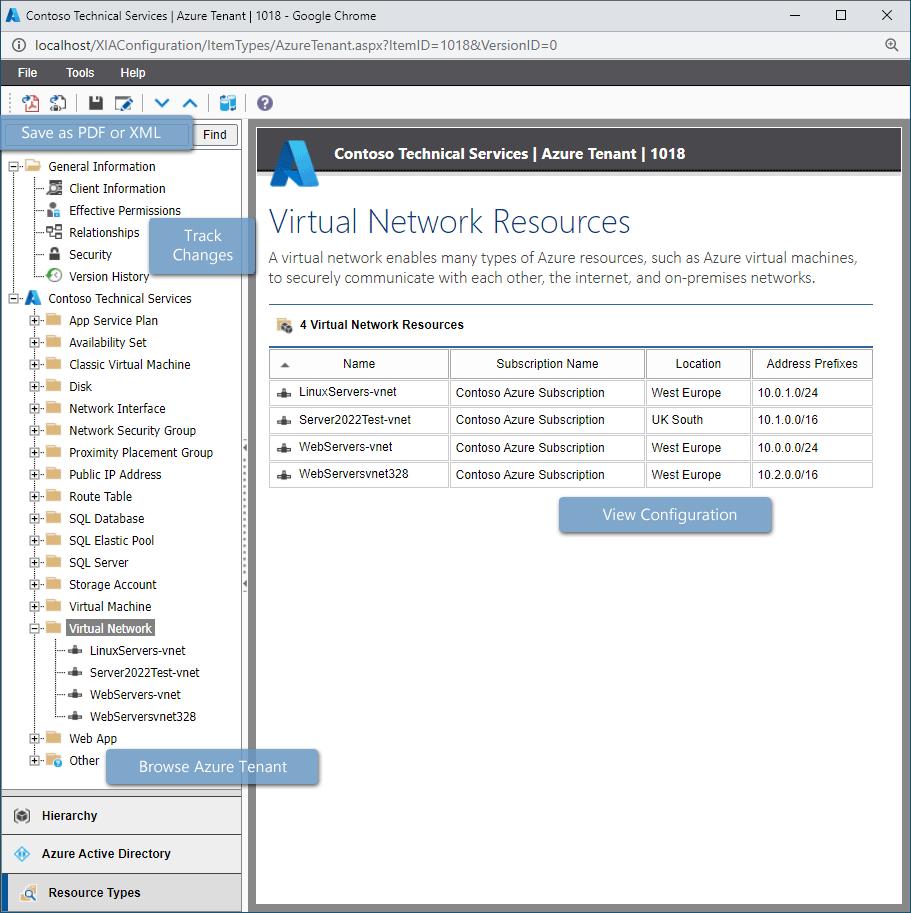Select Server2022Test-vnet in the tree
The image size is (911, 913).
(x=144, y=673)
